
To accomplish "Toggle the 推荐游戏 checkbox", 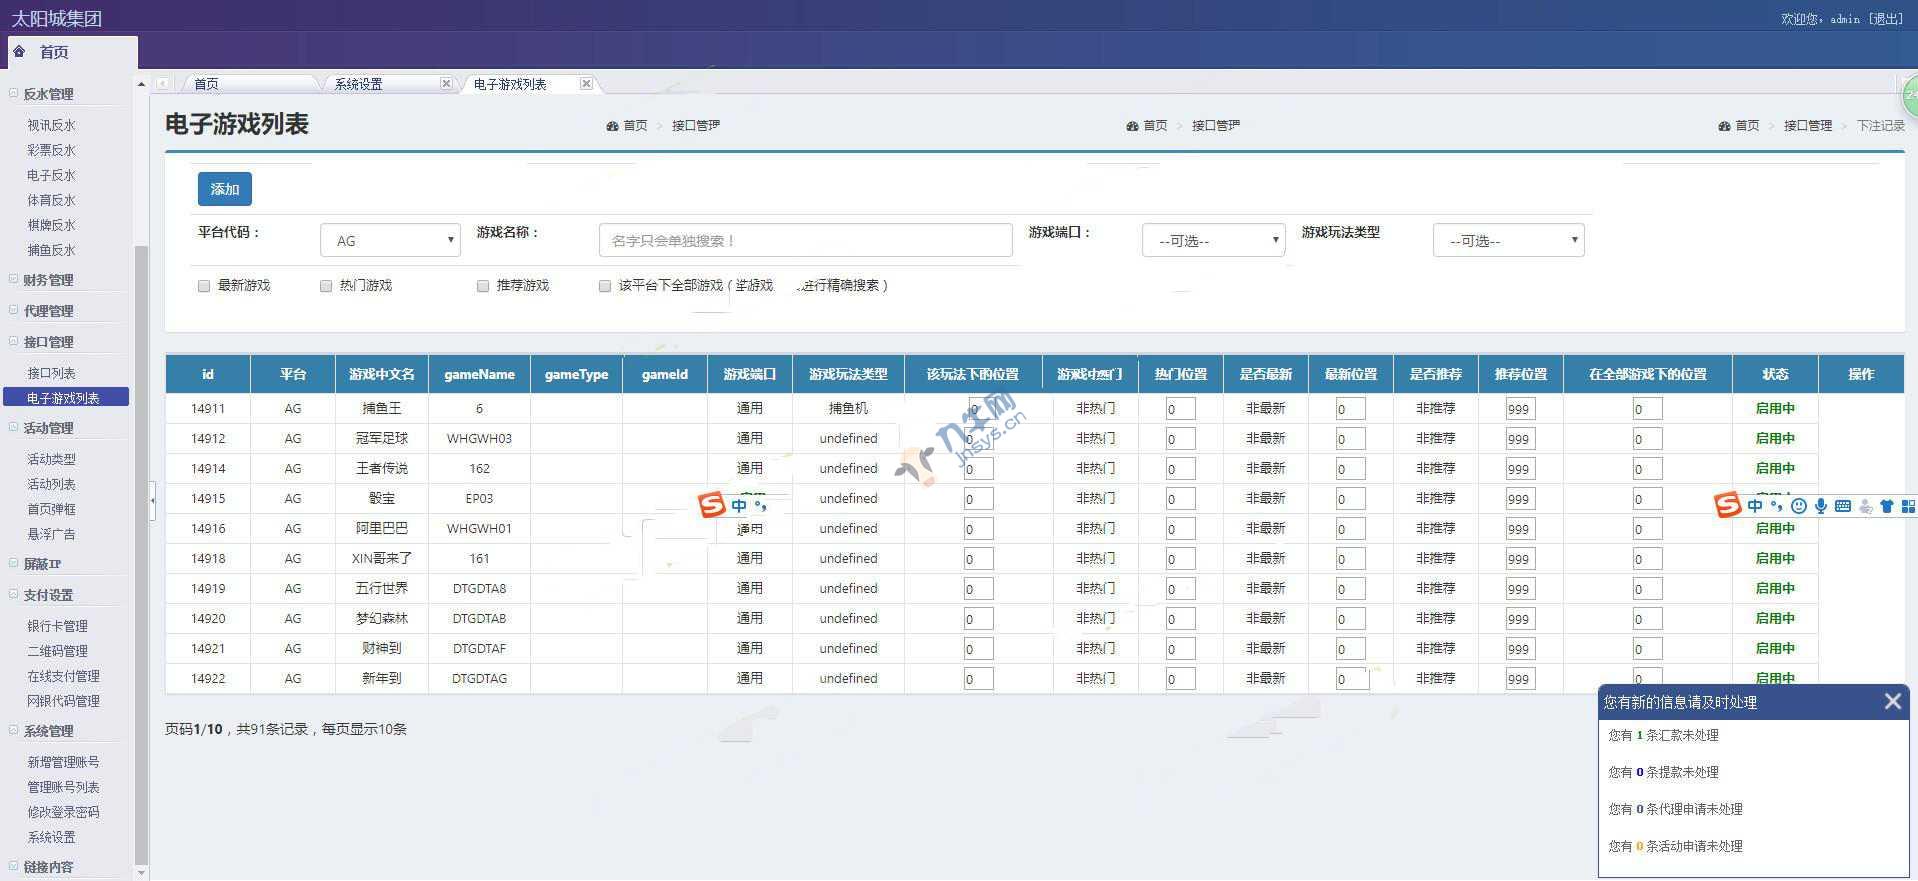I will coord(483,286).
